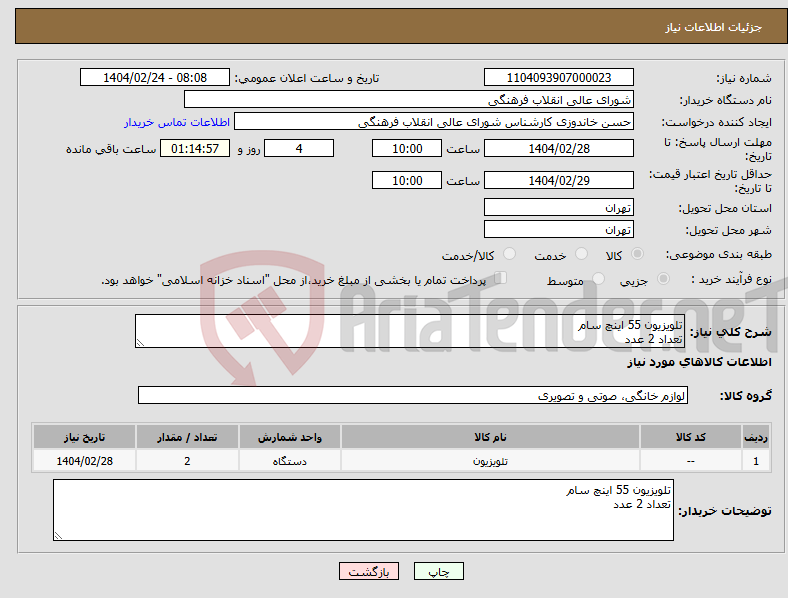Click the remaining time field 01:14:57

tap(195, 148)
